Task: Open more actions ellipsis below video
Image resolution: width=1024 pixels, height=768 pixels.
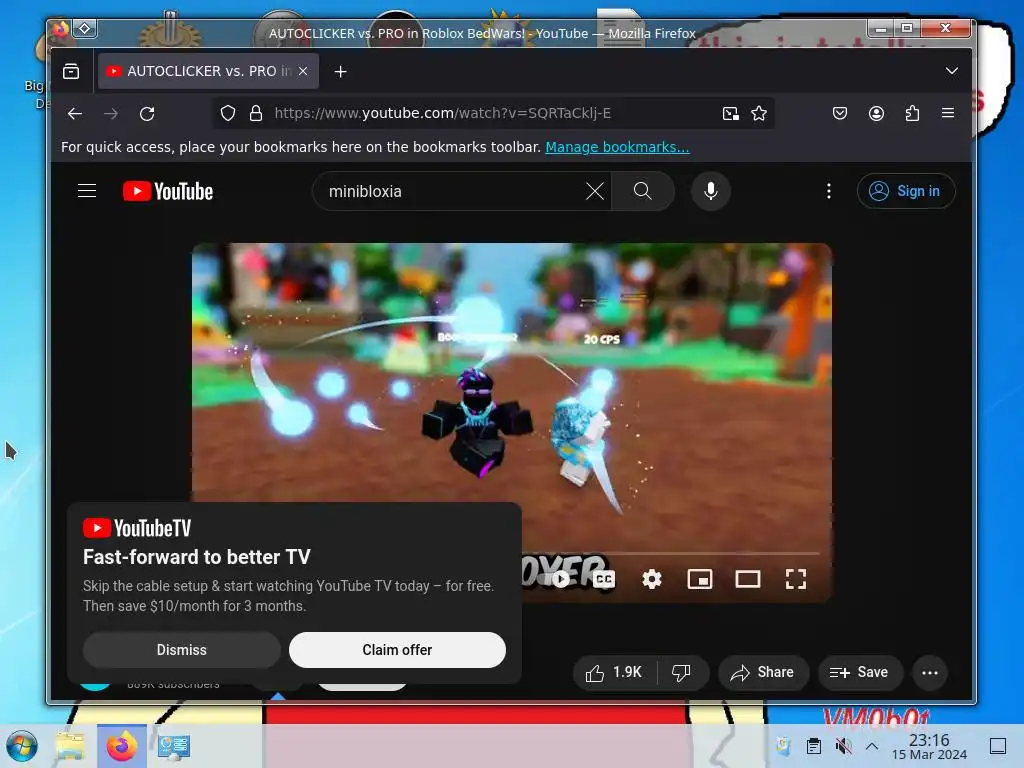Action: pos(930,673)
